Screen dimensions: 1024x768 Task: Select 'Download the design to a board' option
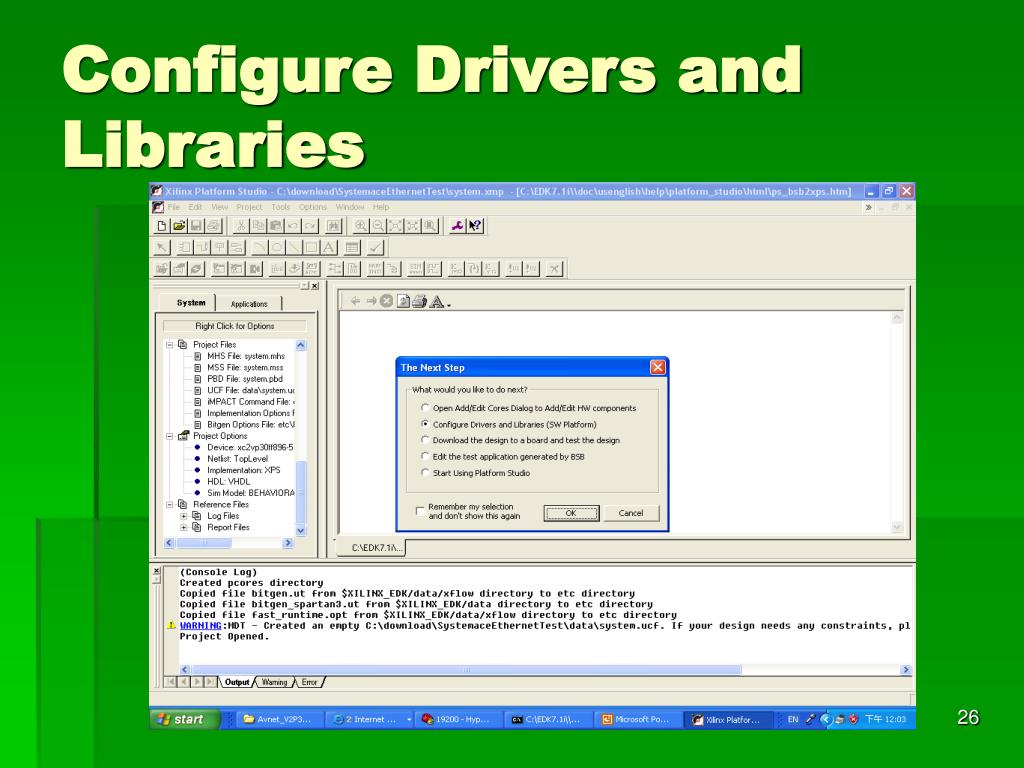point(425,440)
